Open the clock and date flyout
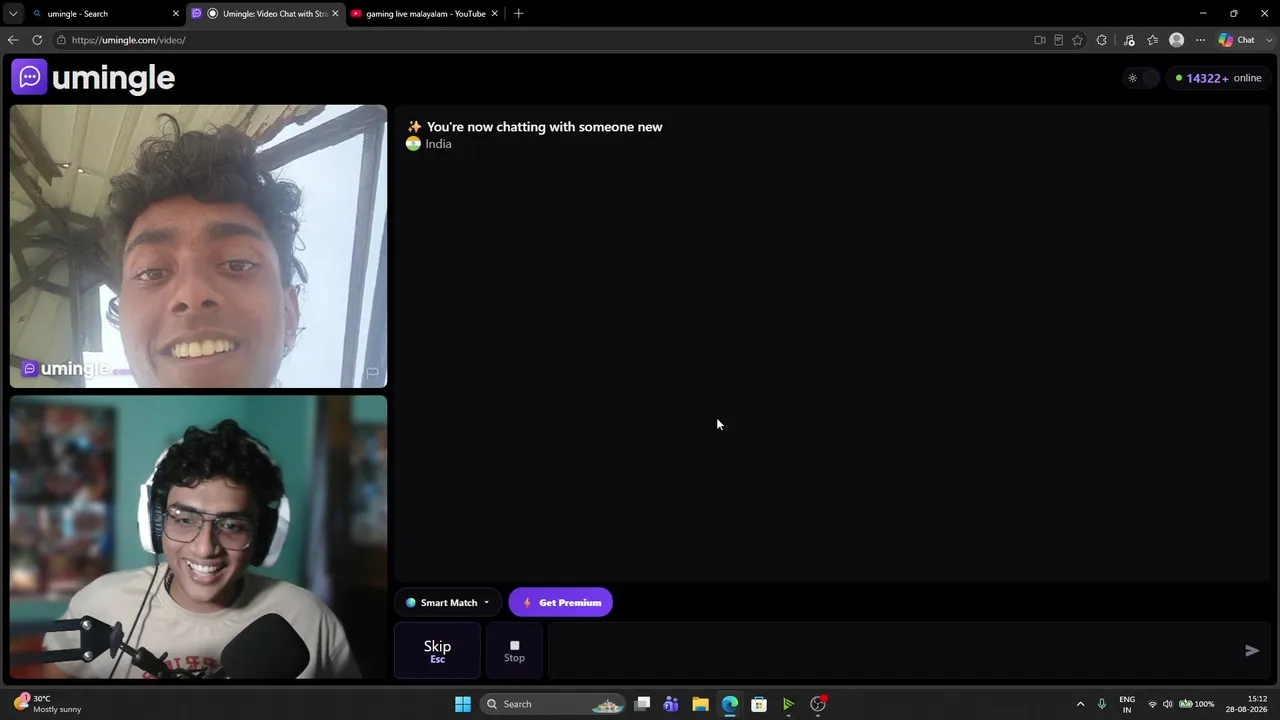The width and height of the screenshot is (1280, 720). coord(1249,704)
